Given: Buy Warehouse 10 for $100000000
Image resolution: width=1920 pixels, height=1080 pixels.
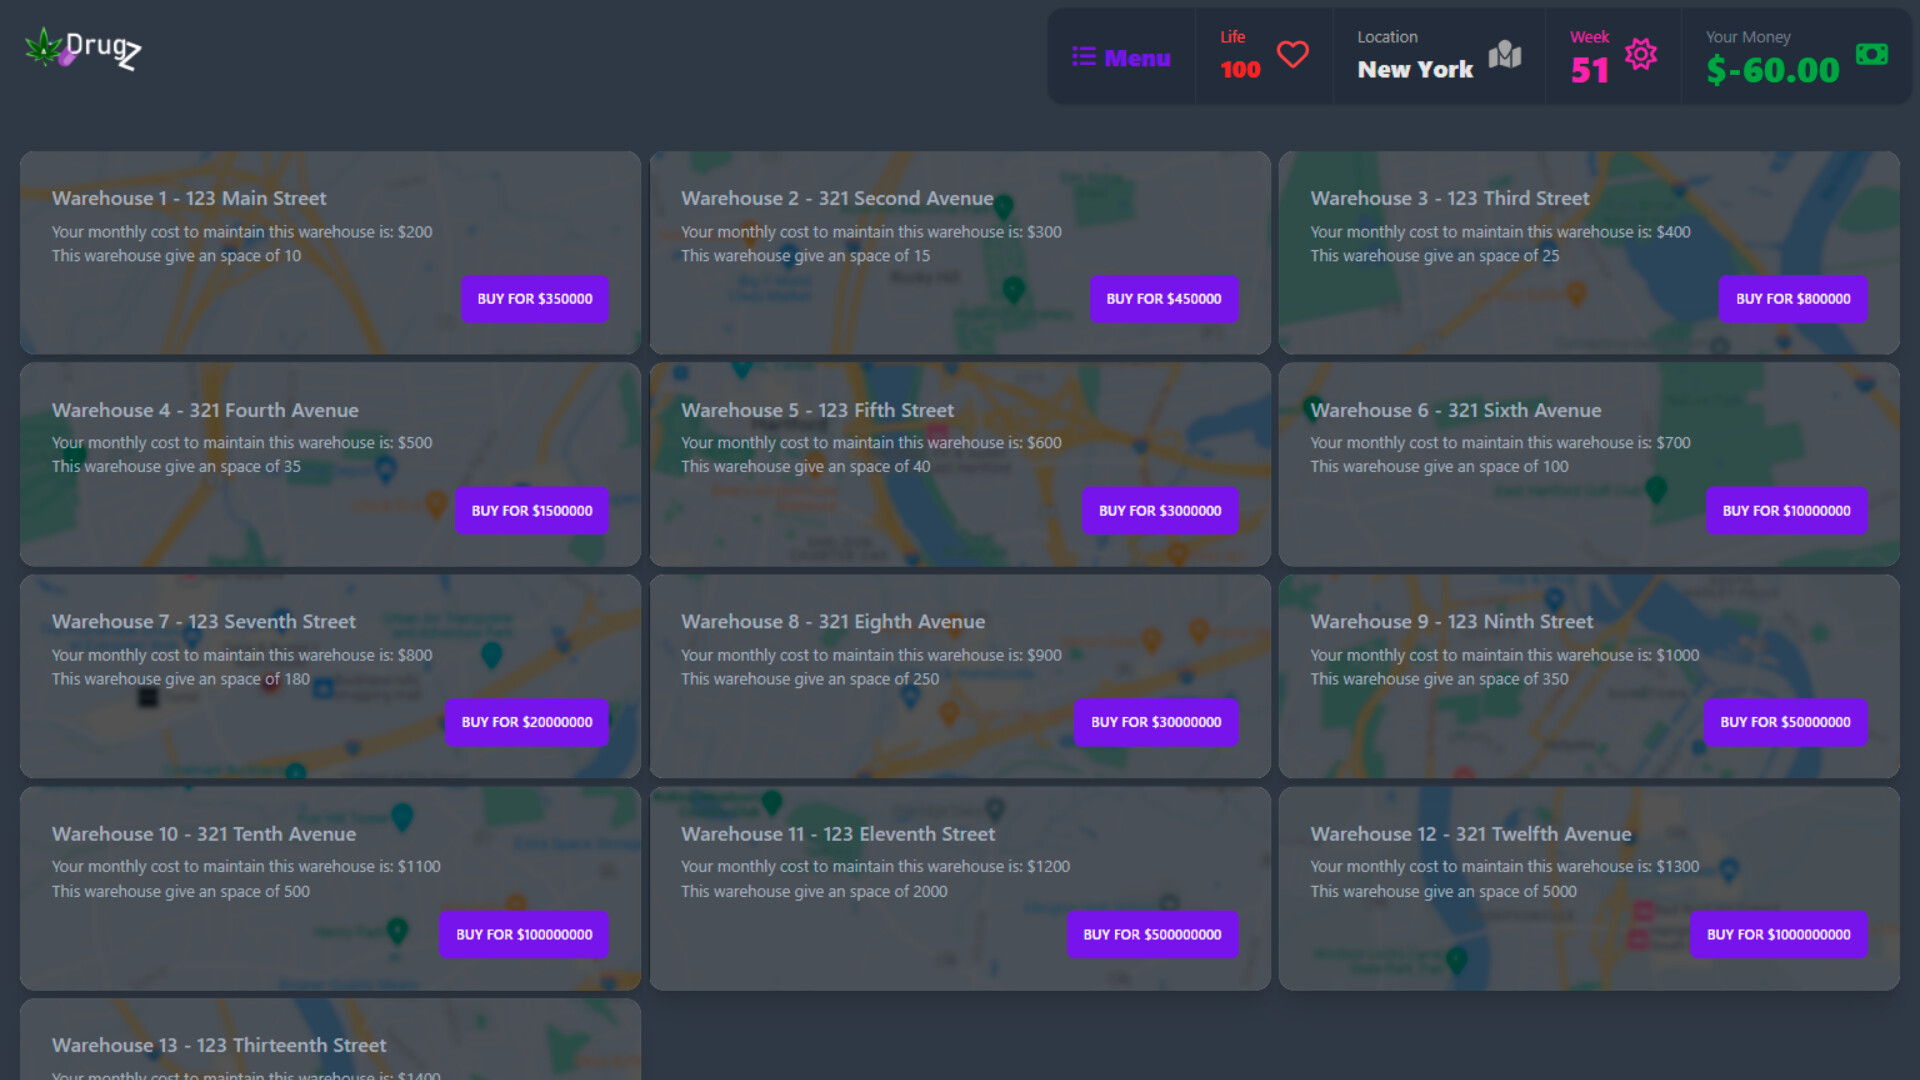Looking at the screenshot, I should 523,934.
